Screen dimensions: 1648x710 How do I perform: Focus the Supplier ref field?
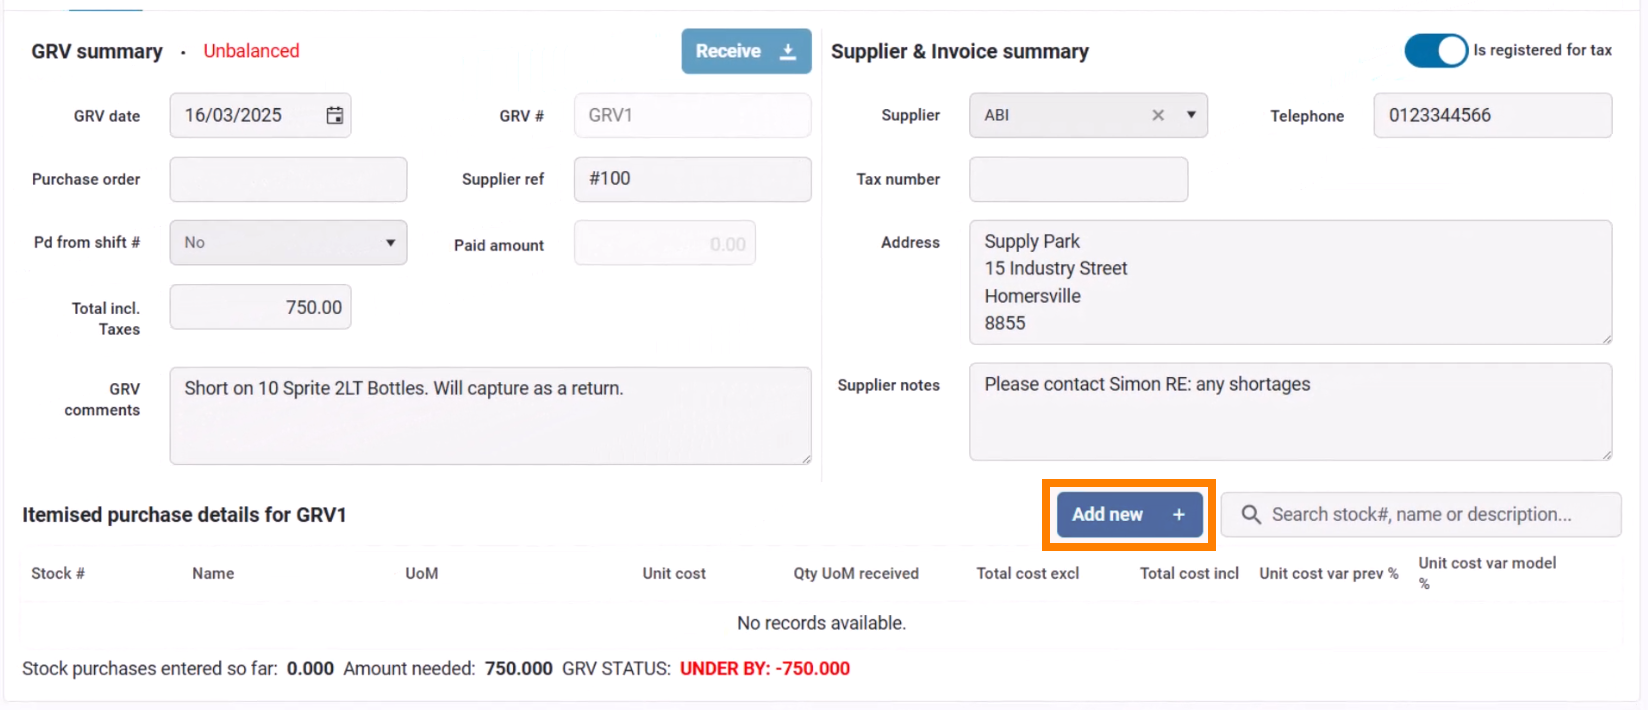coord(692,179)
